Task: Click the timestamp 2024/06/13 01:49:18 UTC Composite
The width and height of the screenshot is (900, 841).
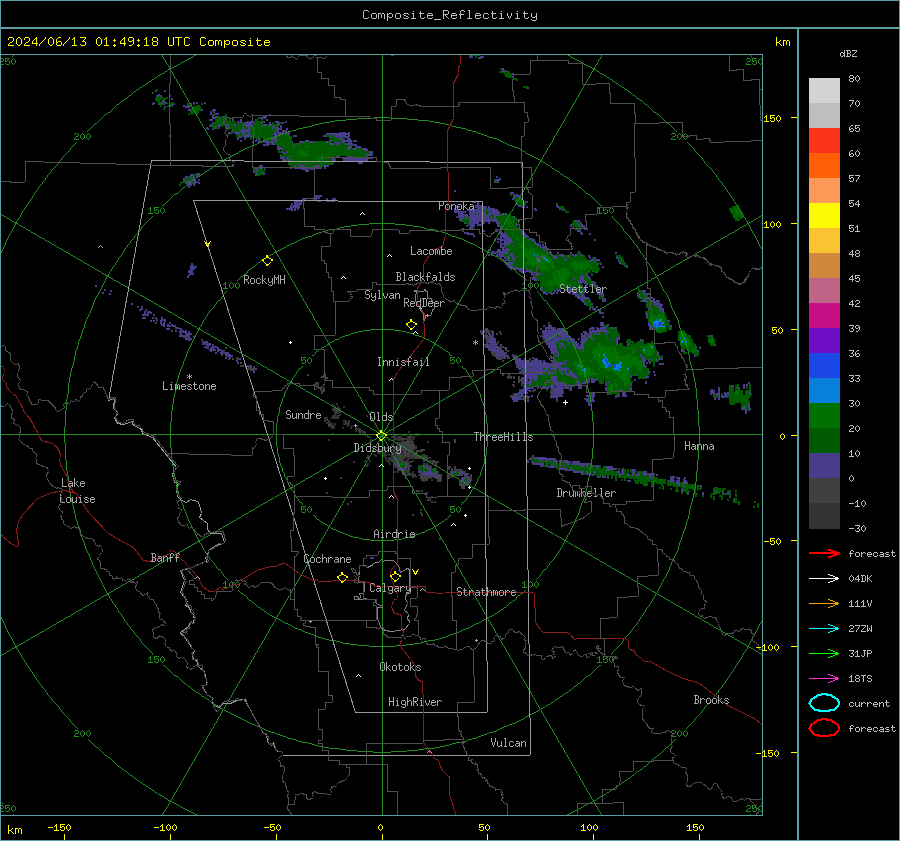Action: point(138,42)
